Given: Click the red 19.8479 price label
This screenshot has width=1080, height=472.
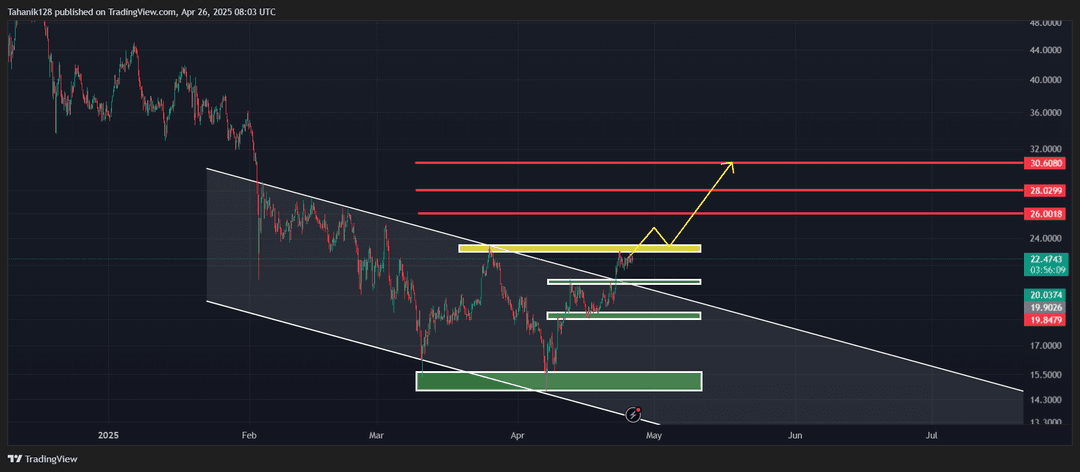Looking at the screenshot, I should [x=1045, y=320].
